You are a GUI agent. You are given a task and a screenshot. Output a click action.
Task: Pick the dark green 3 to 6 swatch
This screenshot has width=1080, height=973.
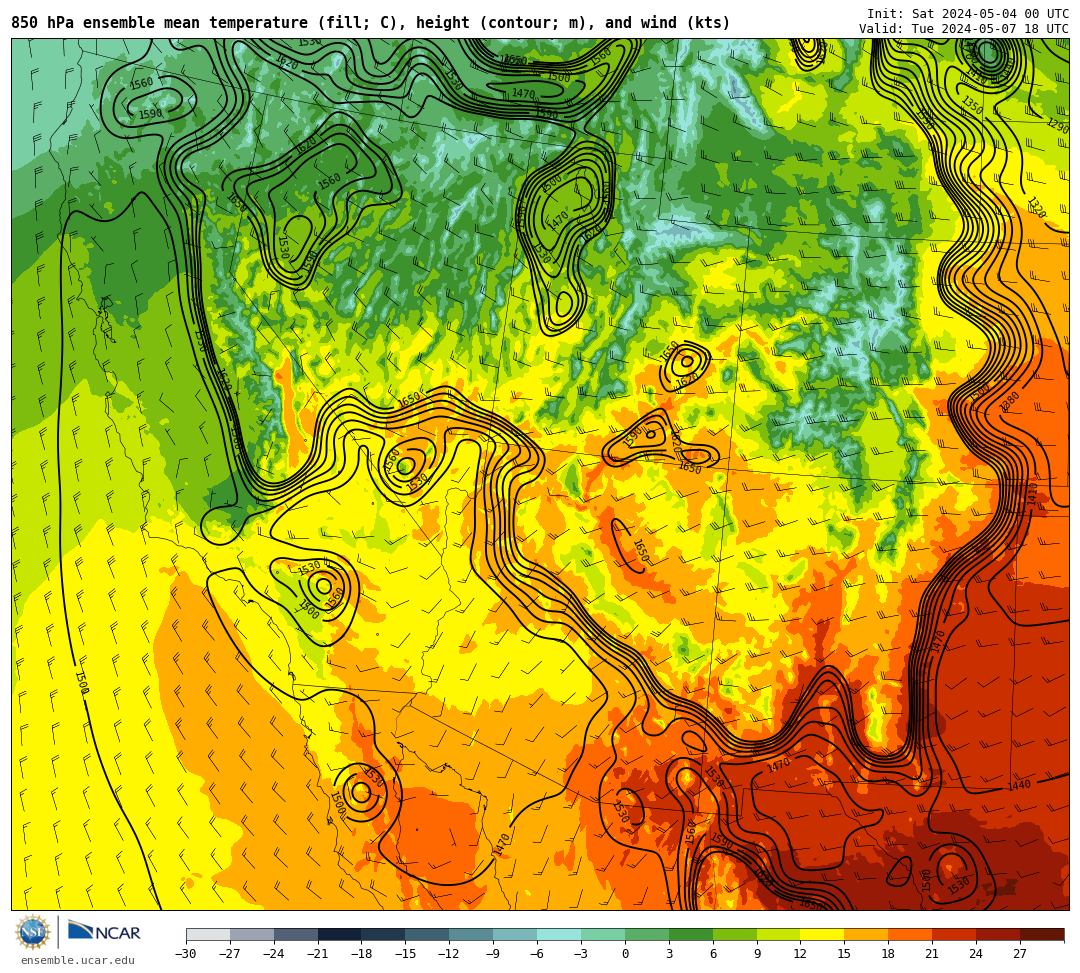pos(691,934)
